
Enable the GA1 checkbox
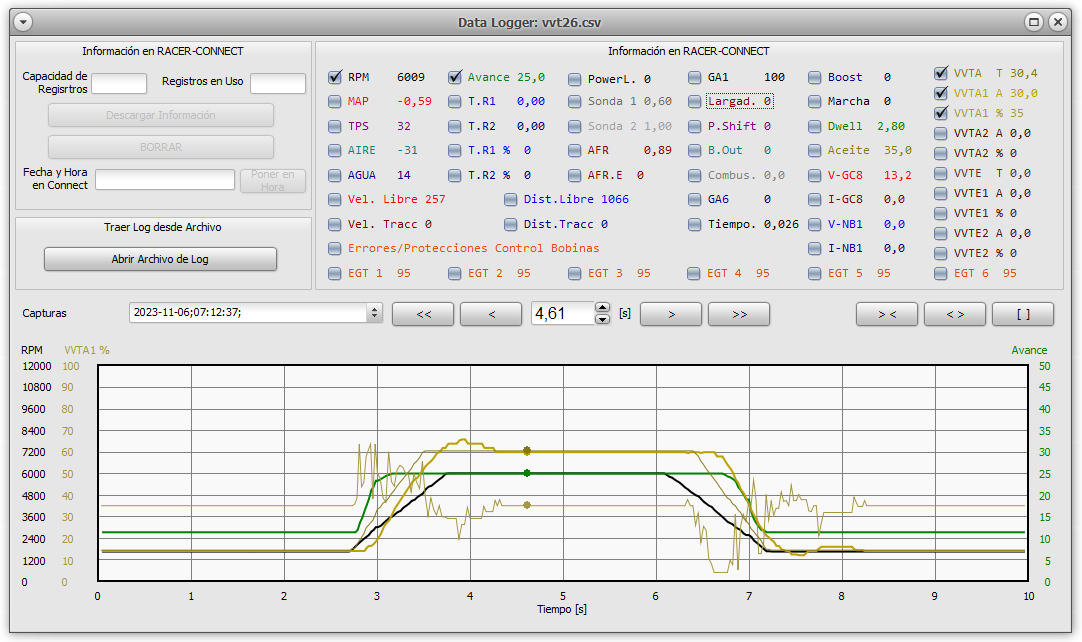pos(695,77)
